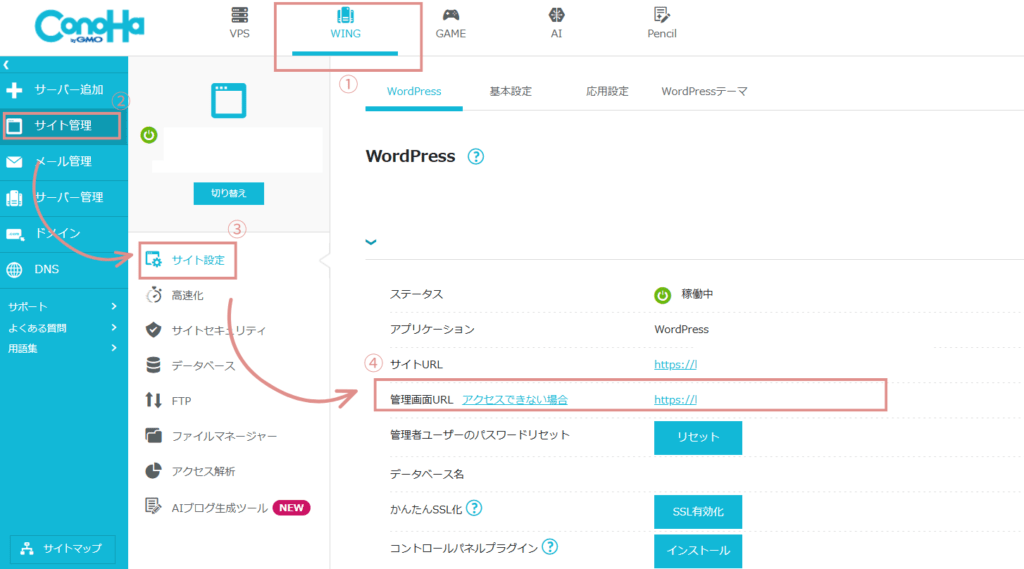Select the WordPress settings tab
This screenshot has width=1024, height=569.
(414, 91)
